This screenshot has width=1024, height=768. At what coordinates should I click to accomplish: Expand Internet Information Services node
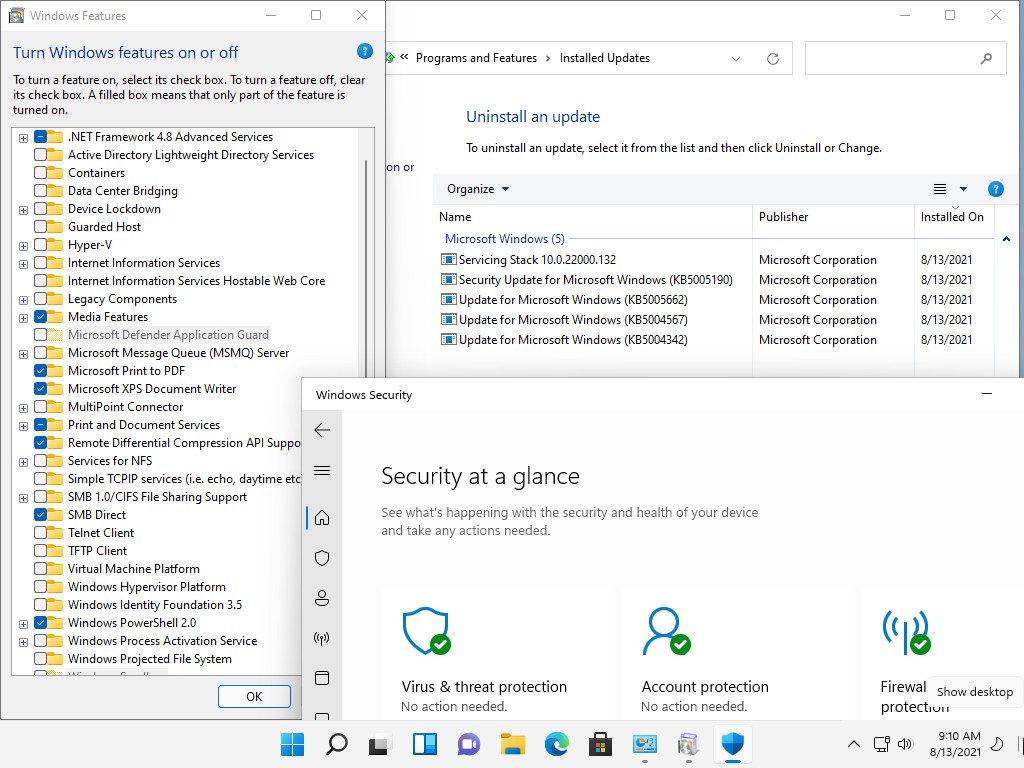pyautogui.click(x=24, y=264)
